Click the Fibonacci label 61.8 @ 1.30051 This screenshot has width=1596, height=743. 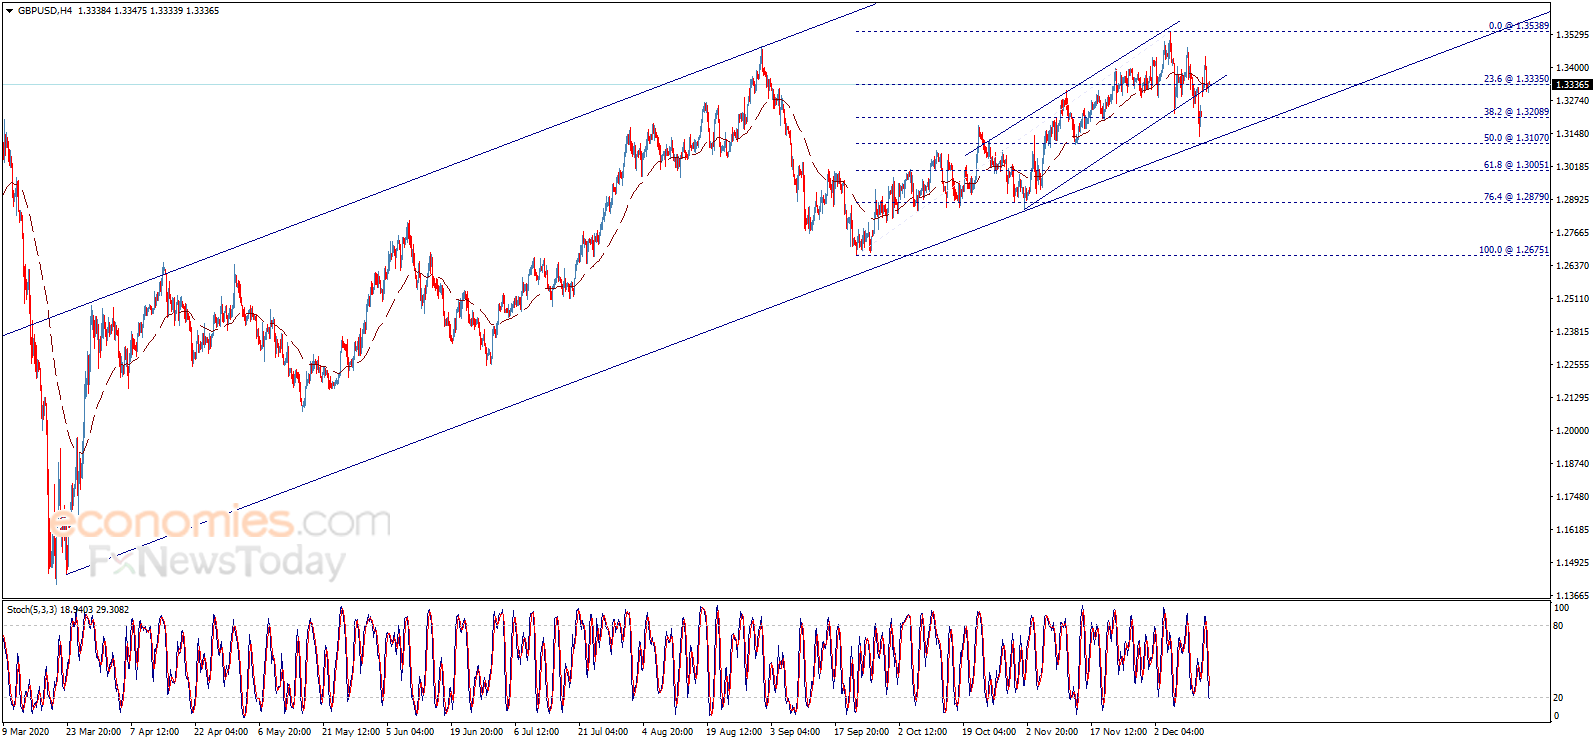[1516, 165]
